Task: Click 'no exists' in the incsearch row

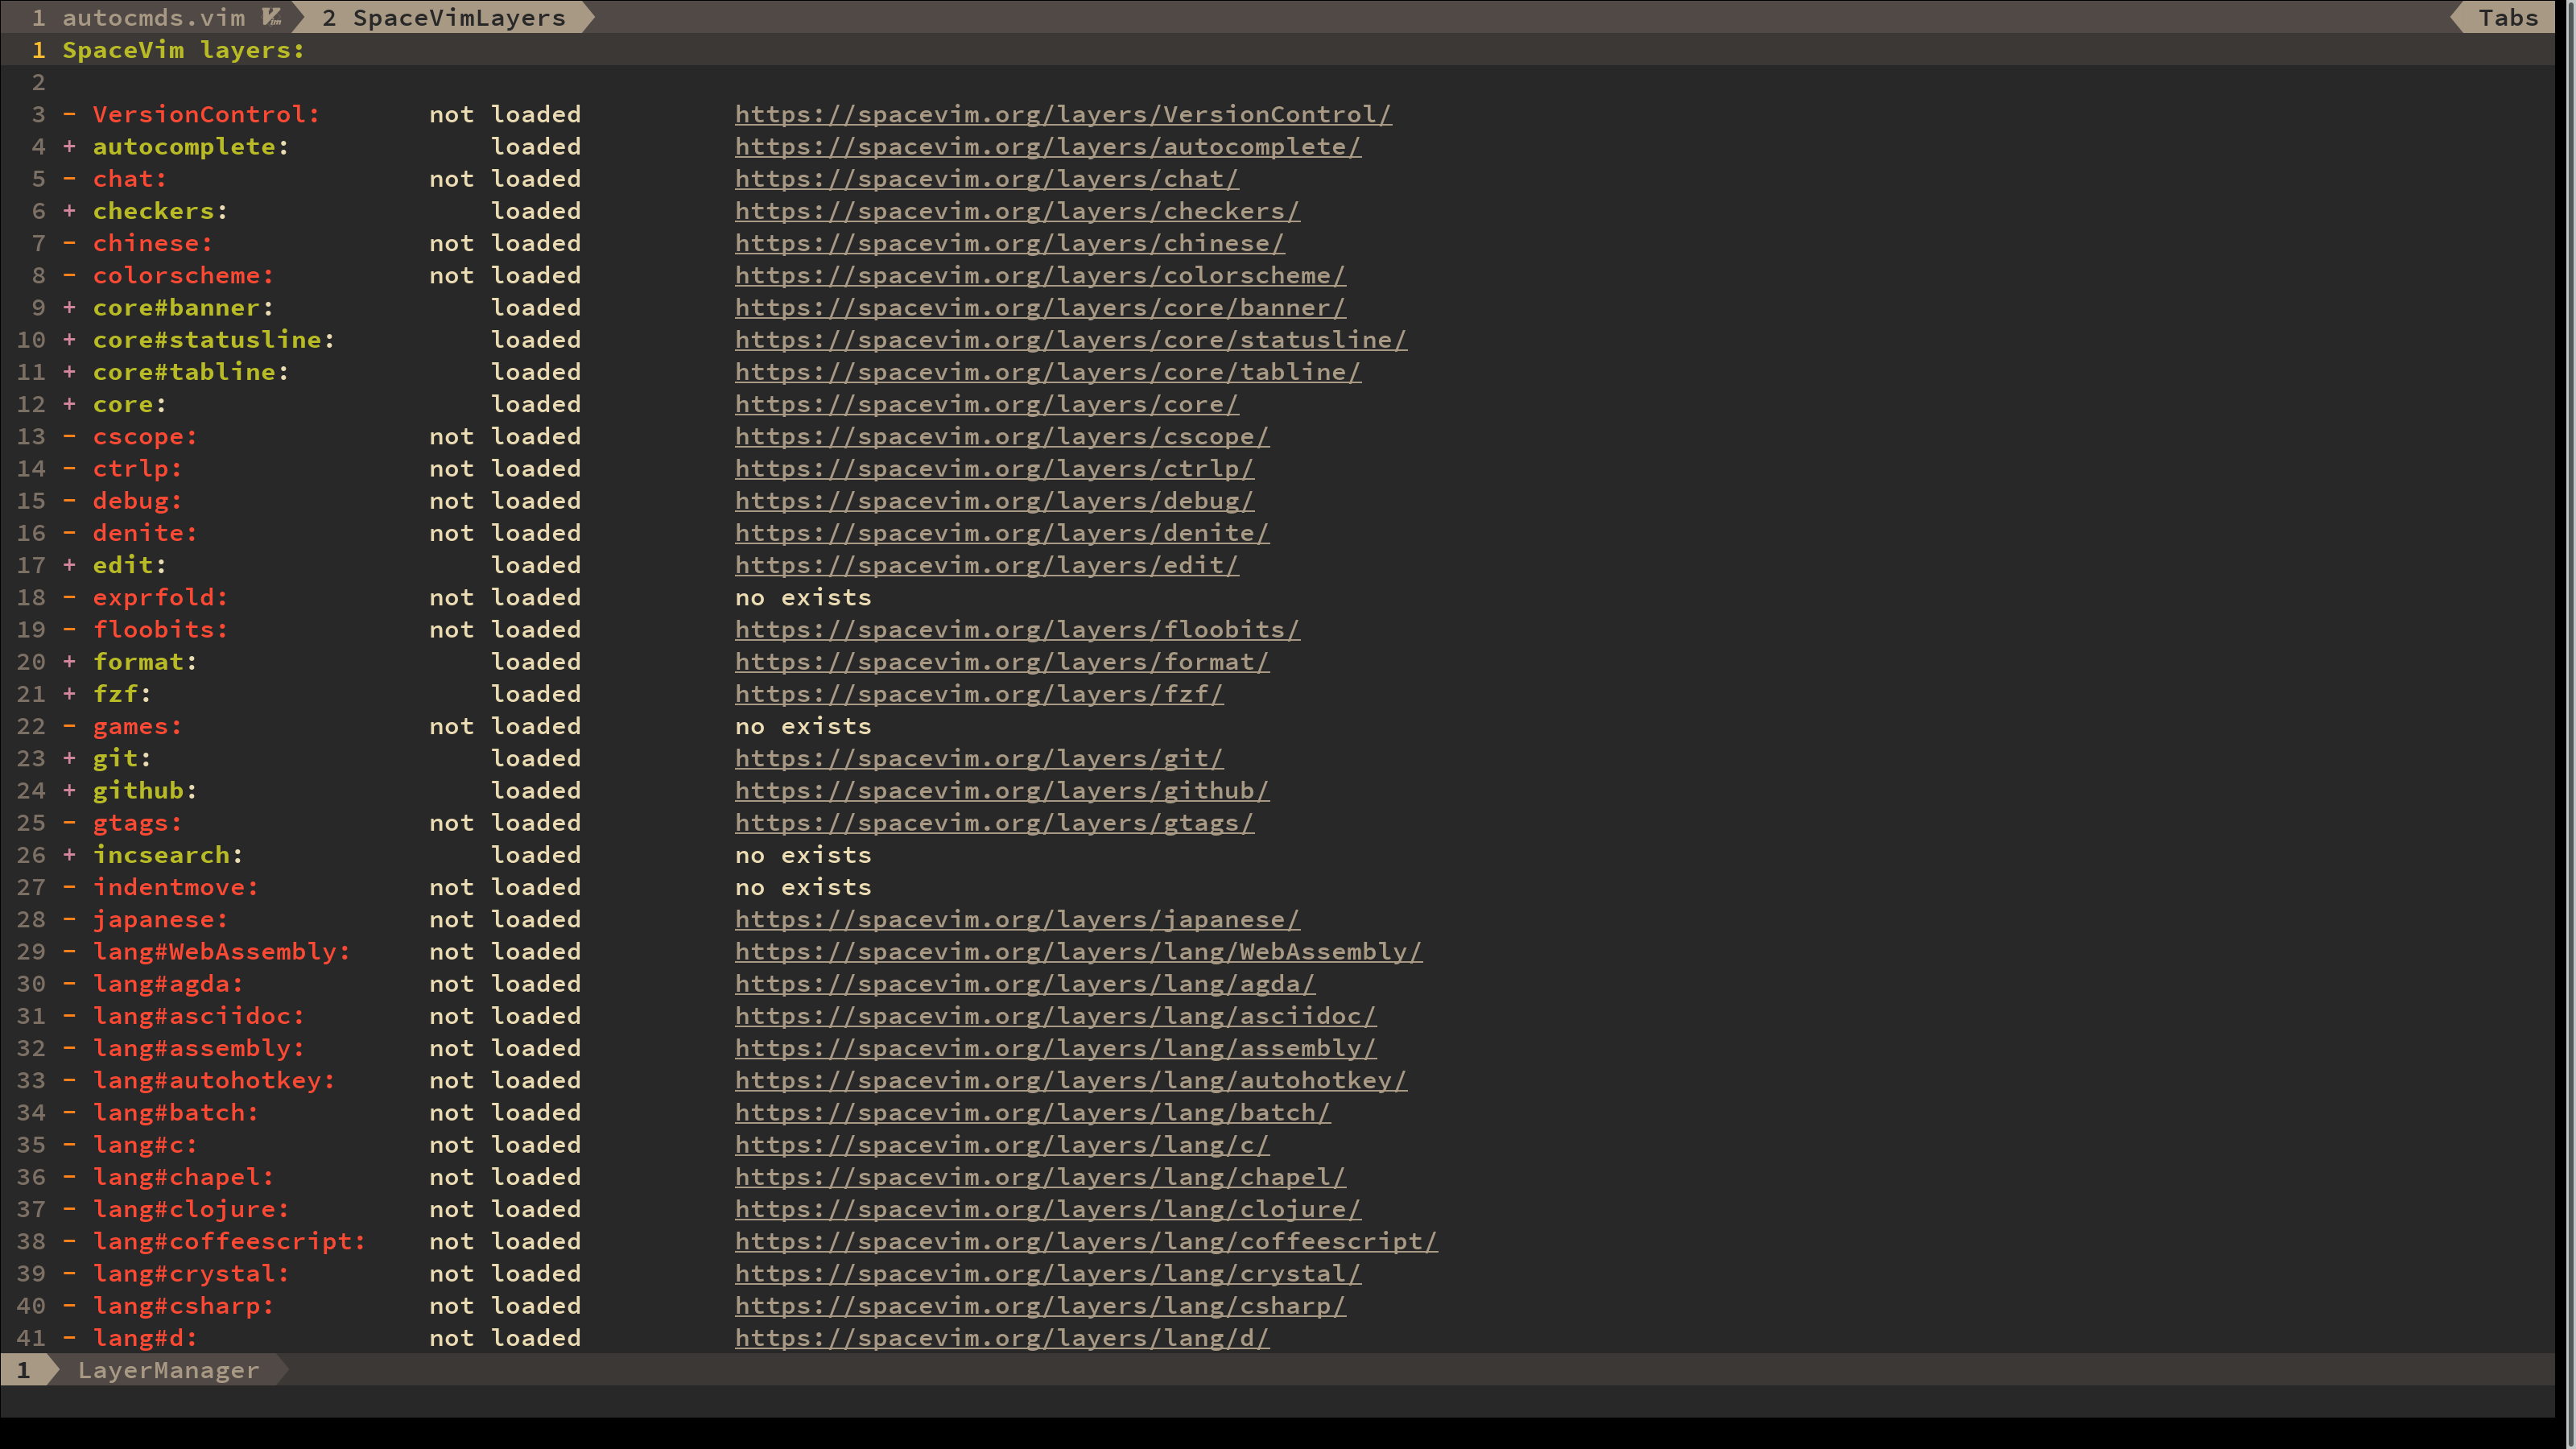Action: coord(803,855)
